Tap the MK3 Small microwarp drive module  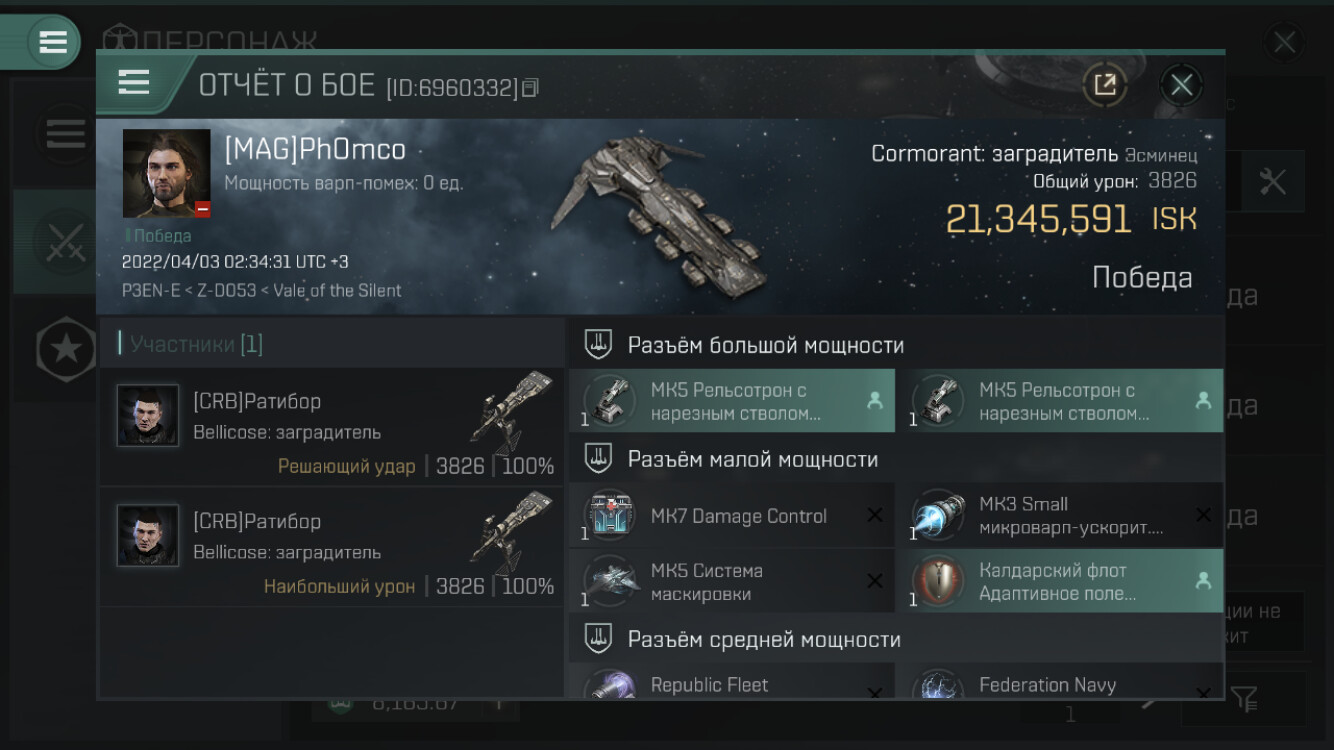click(1060, 516)
